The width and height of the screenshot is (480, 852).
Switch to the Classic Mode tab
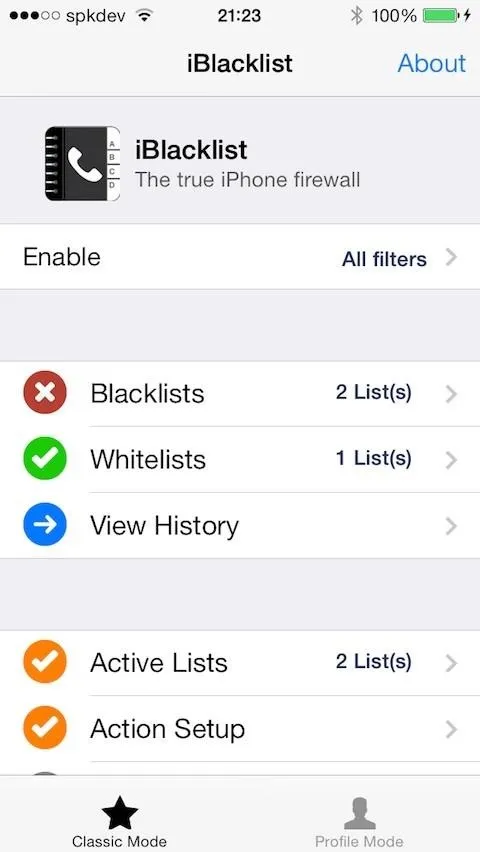[x=120, y=822]
